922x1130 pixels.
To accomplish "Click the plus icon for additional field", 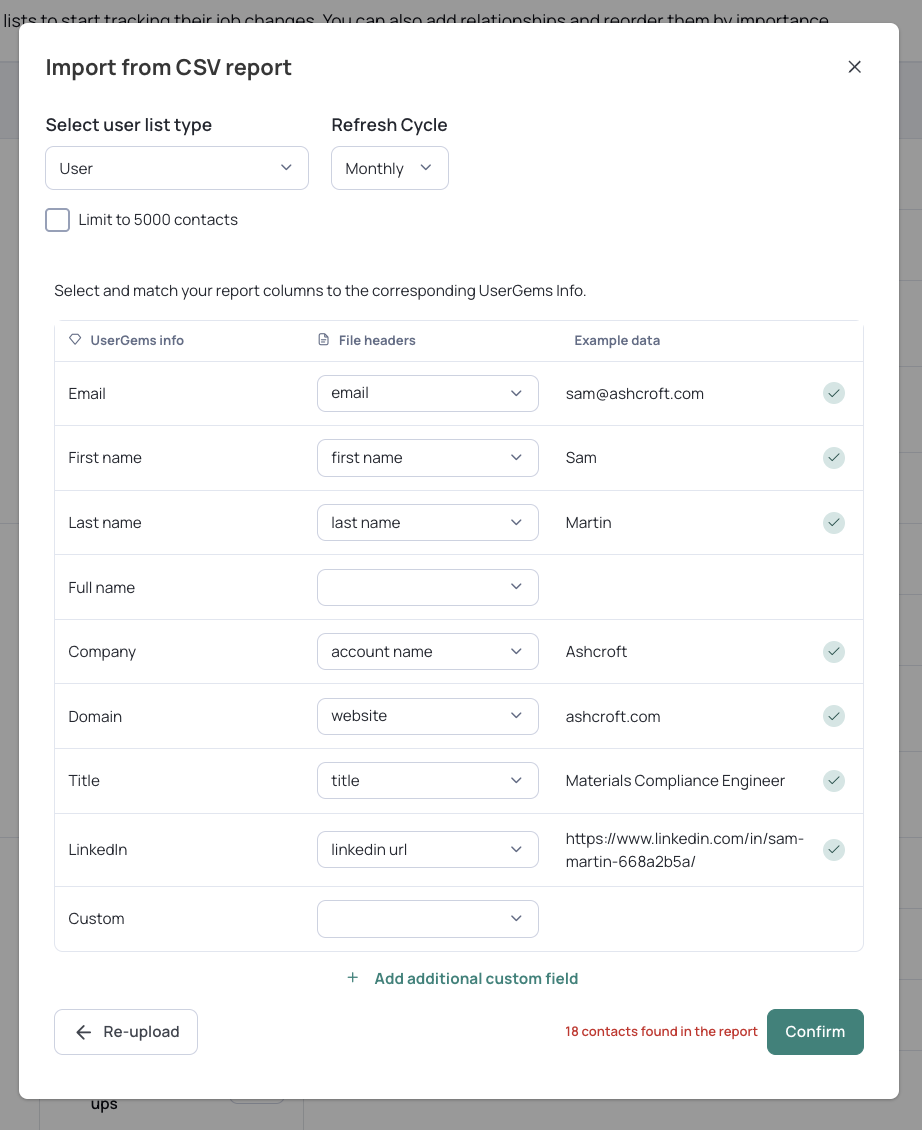I will [353, 978].
